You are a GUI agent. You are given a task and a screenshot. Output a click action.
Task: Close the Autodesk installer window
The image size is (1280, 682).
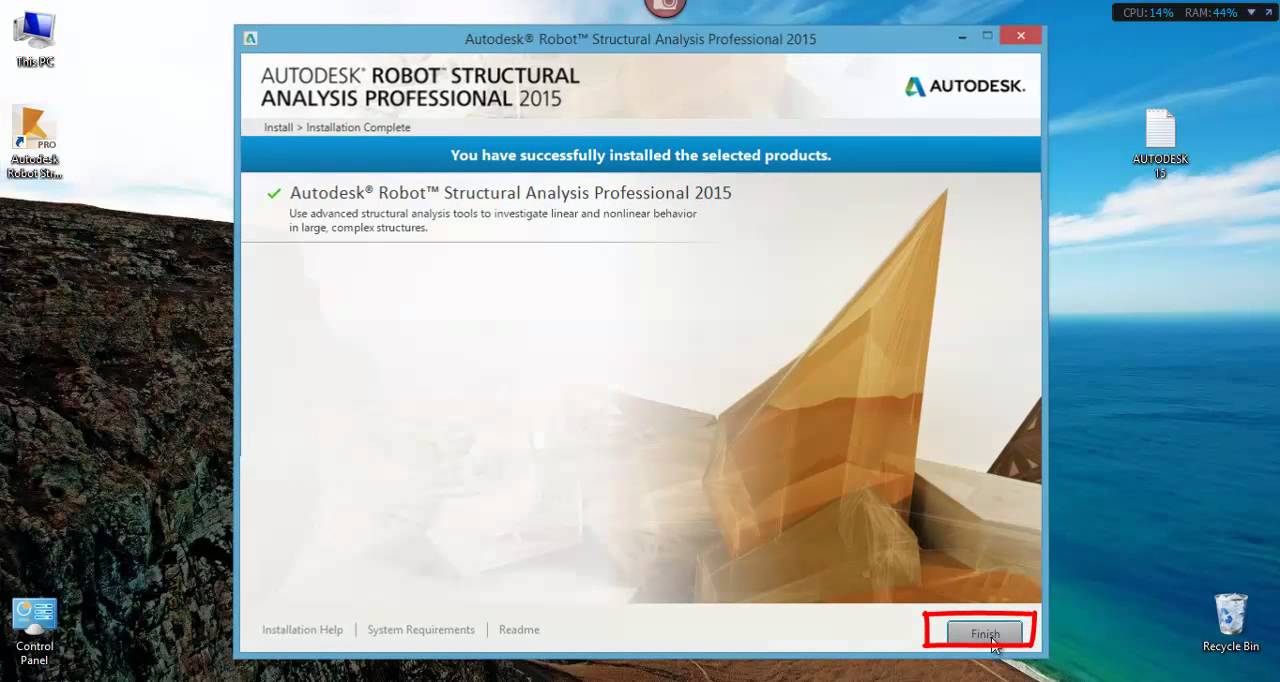point(1020,36)
